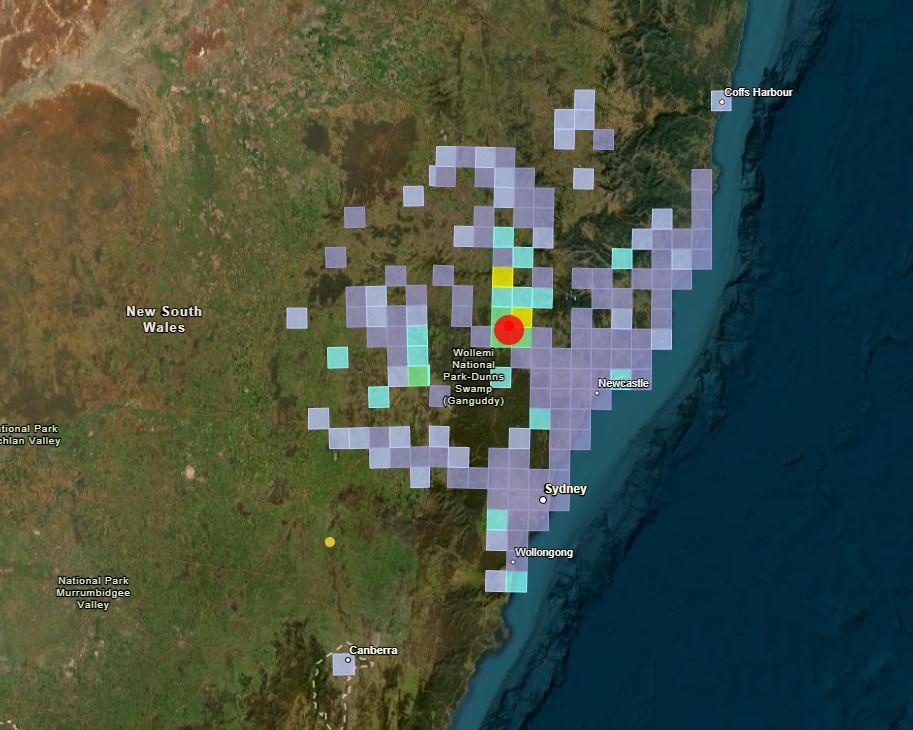Viewport: 913px width, 730px height.
Task: Click the red earthquake epicenter marker
Action: tap(509, 327)
